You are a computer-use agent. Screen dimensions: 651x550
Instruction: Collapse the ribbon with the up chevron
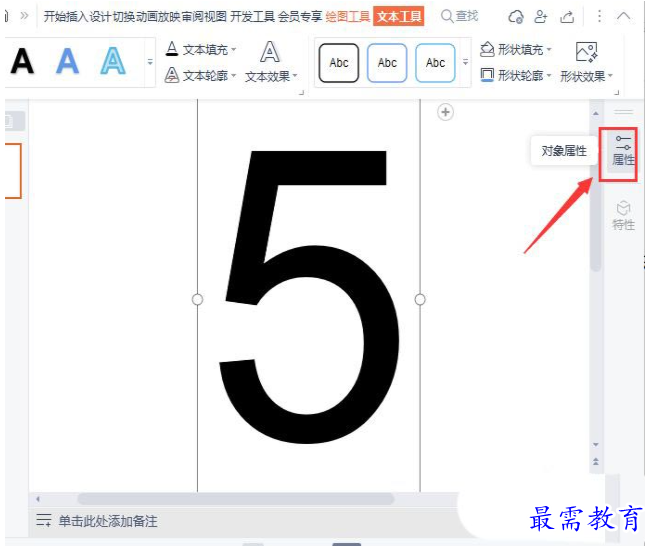[x=624, y=16]
